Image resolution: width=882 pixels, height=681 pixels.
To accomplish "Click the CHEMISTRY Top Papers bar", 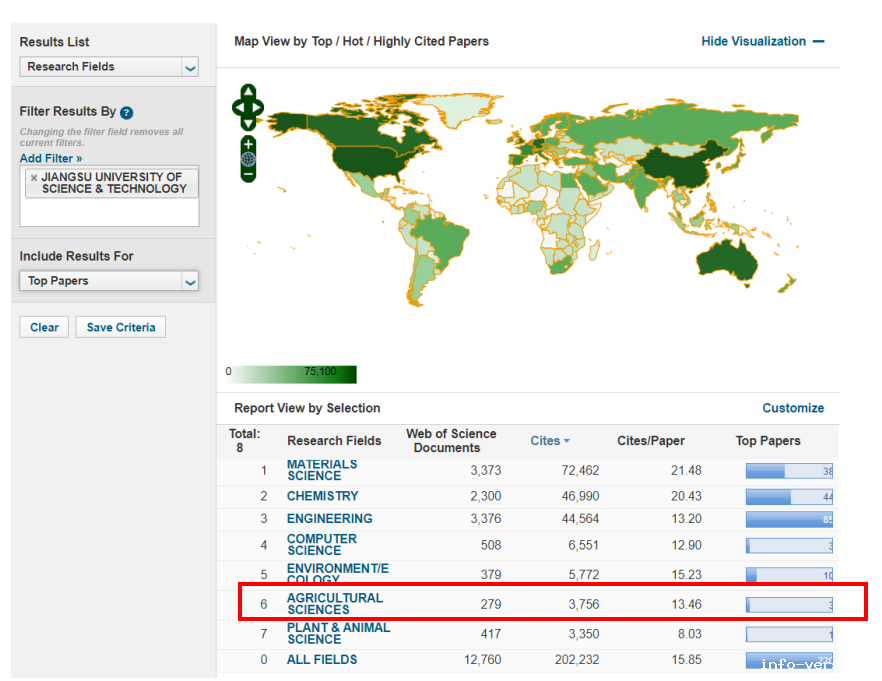I will (x=788, y=497).
